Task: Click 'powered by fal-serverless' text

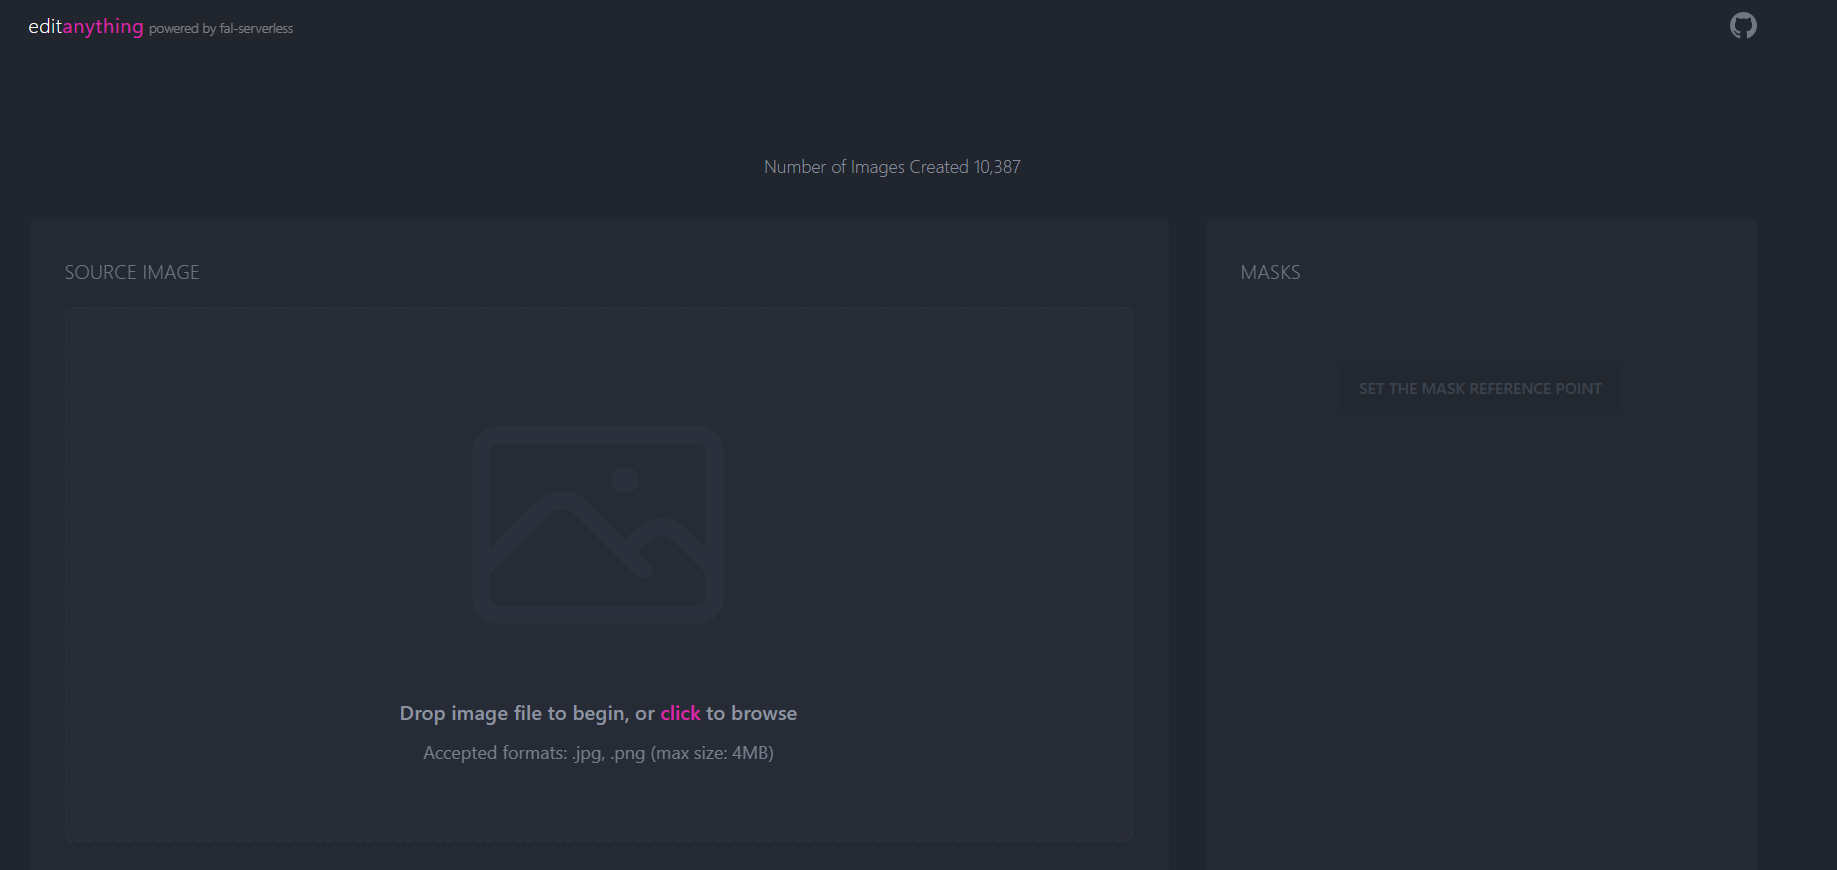Action: [x=221, y=29]
